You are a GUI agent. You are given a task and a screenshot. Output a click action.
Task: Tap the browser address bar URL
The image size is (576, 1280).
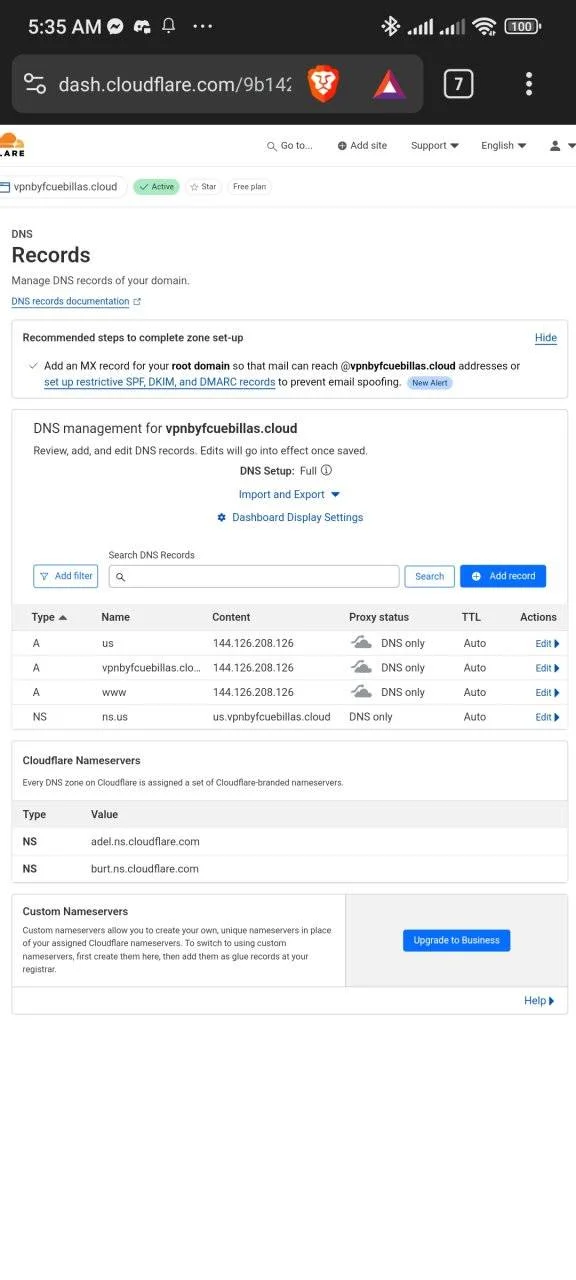click(x=175, y=84)
